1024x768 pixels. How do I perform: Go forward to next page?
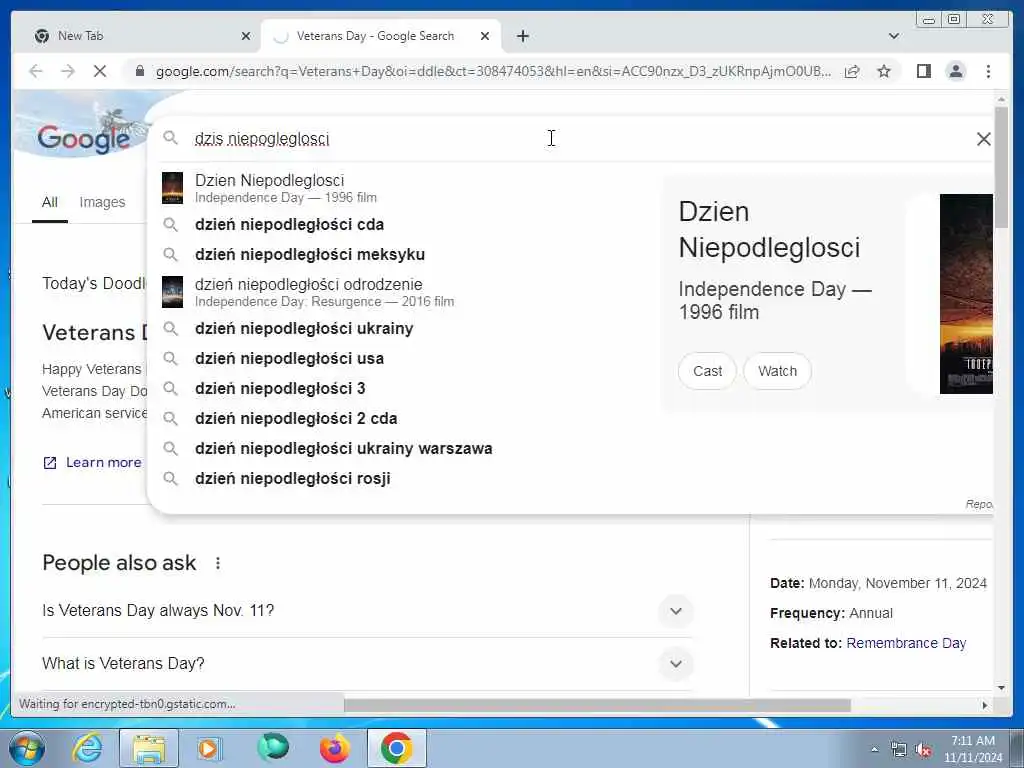point(68,71)
